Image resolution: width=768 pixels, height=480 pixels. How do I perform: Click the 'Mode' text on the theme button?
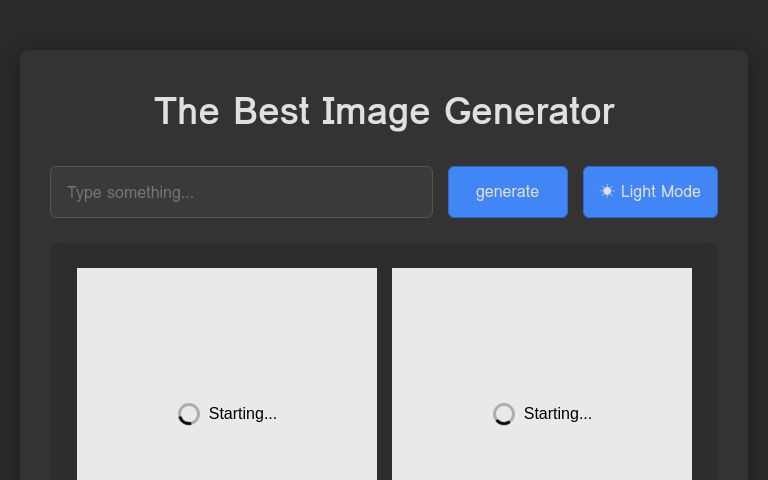(x=681, y=191)
